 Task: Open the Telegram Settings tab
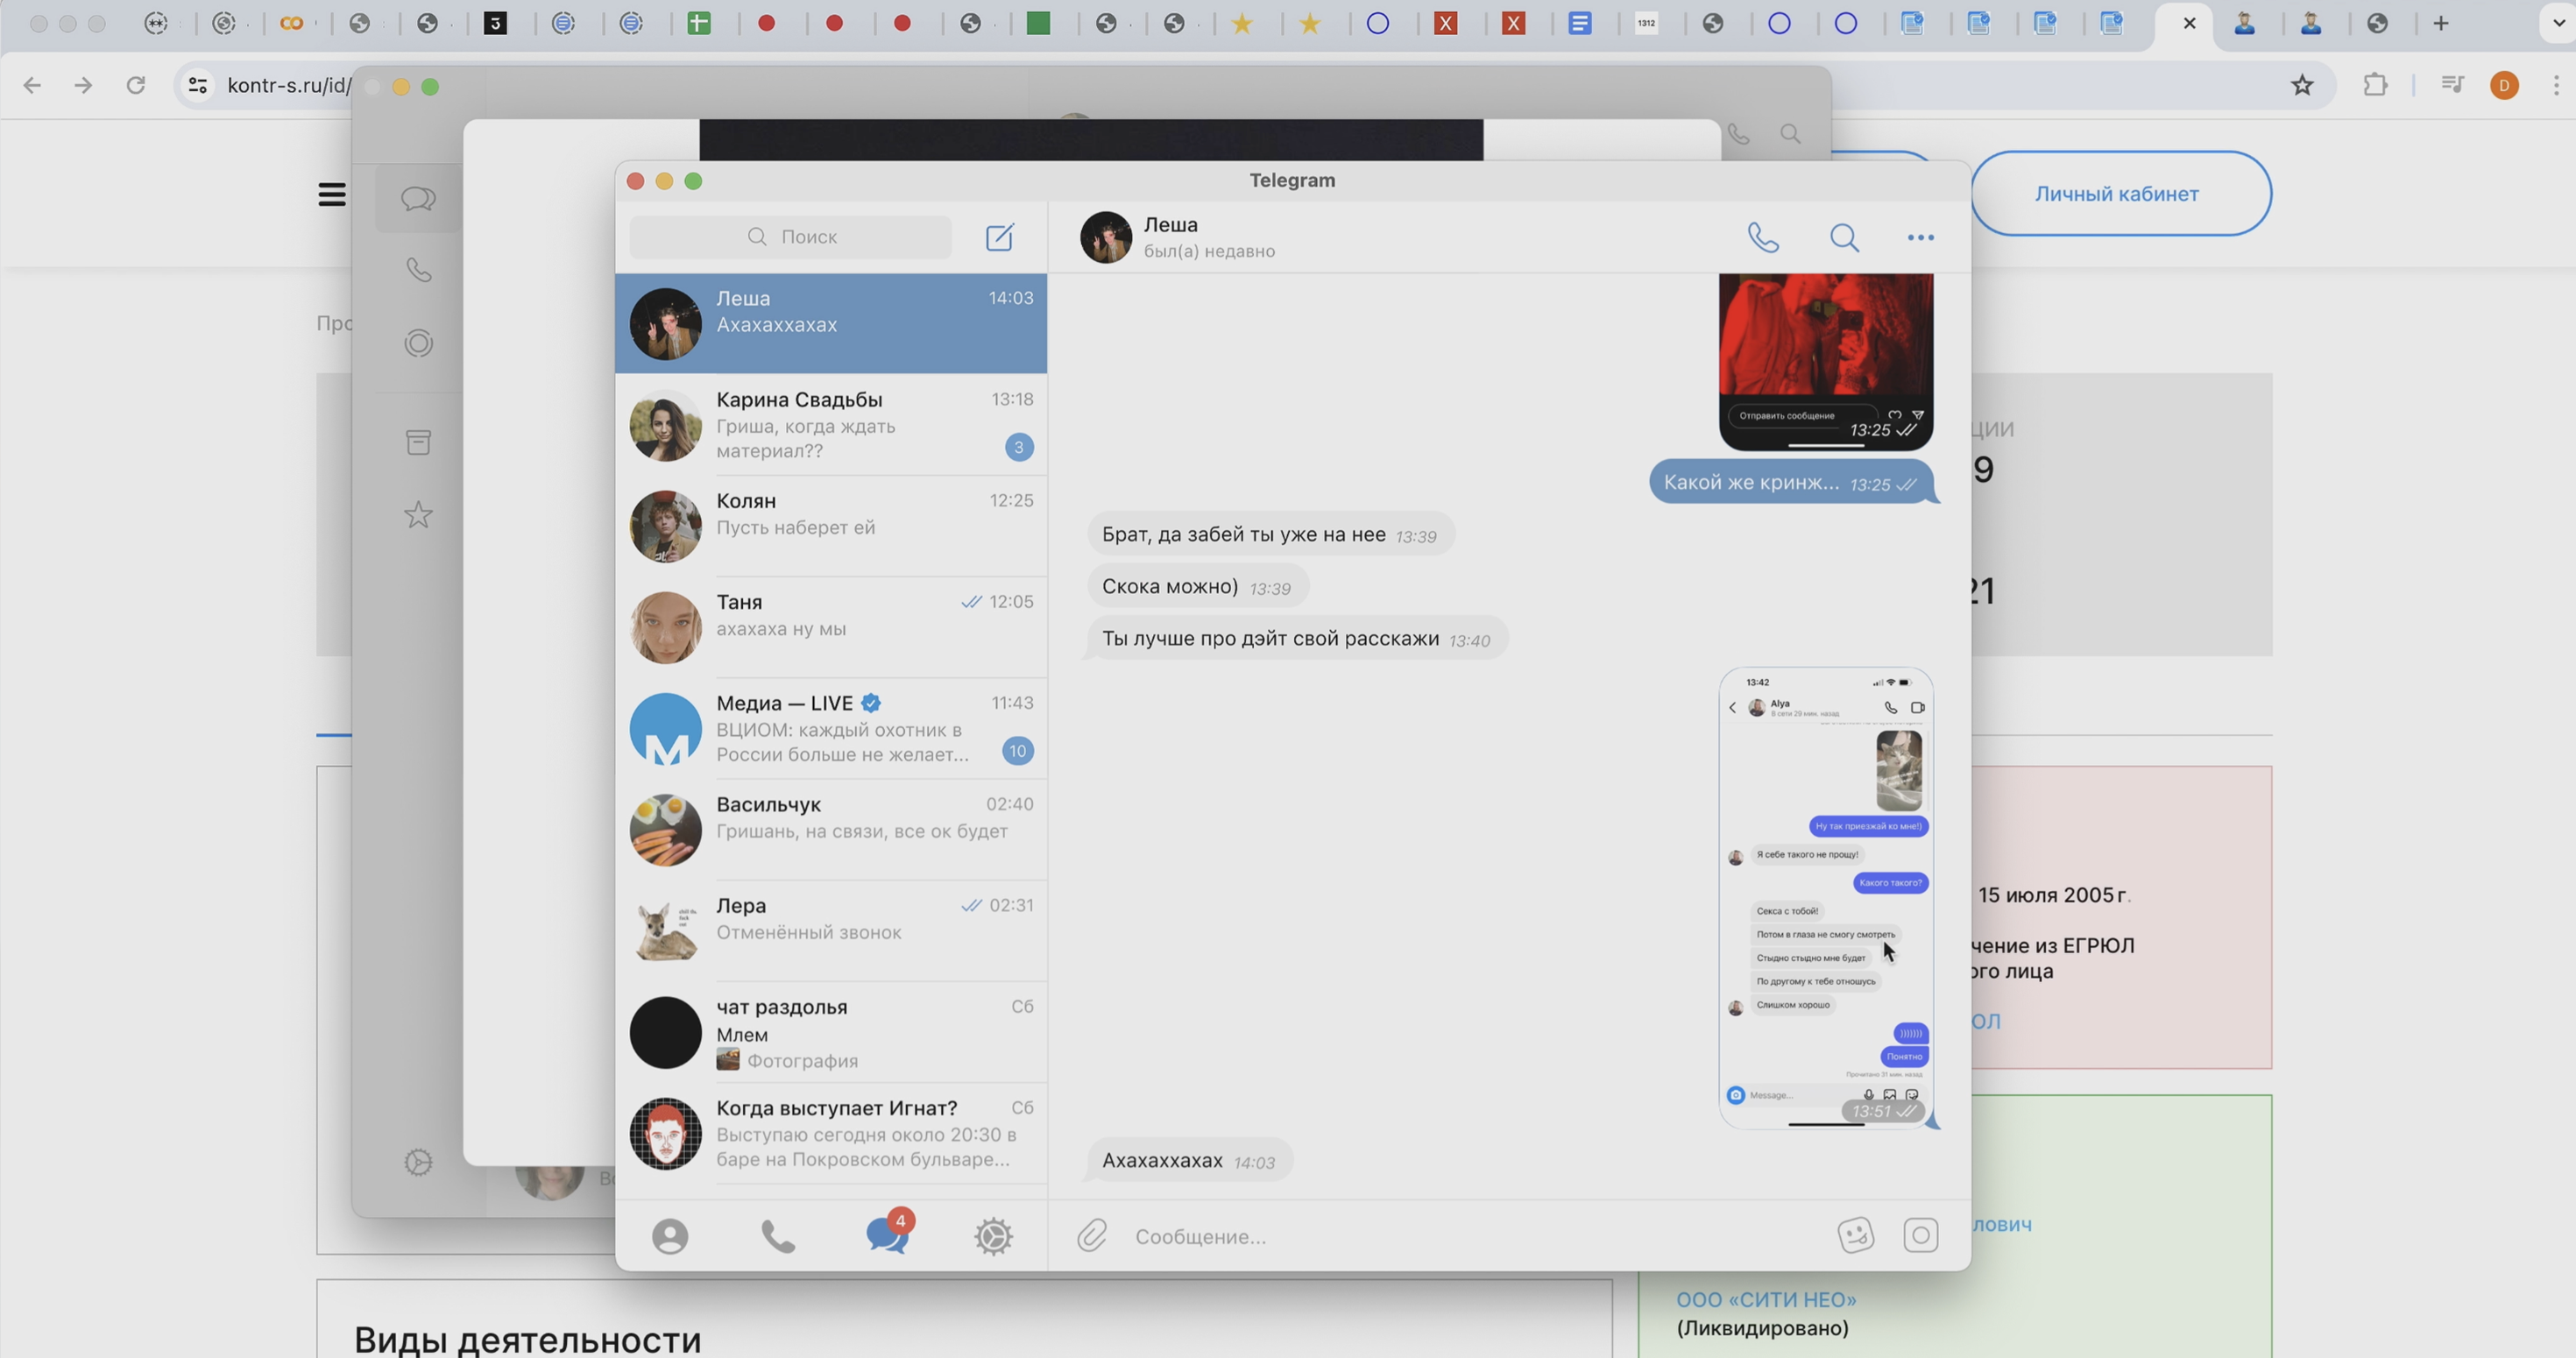[993, 1236]
